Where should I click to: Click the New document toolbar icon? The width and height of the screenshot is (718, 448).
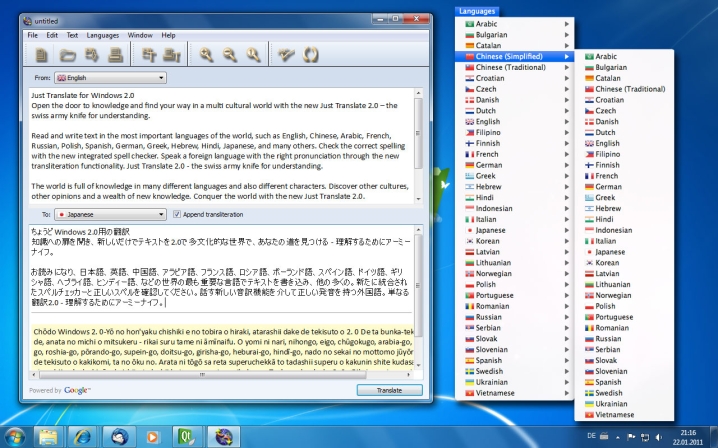pyautogui.click(x=43, y=54)
